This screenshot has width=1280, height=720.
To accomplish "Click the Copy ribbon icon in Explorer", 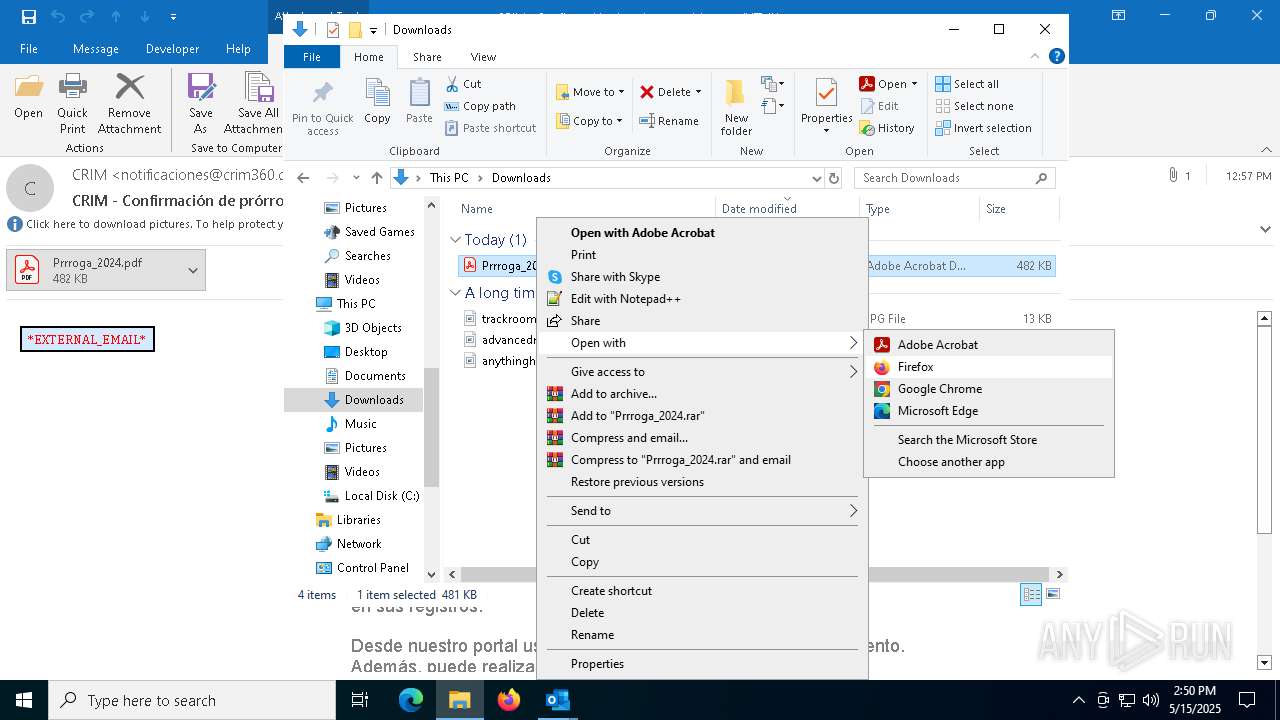I will (377, 102).
